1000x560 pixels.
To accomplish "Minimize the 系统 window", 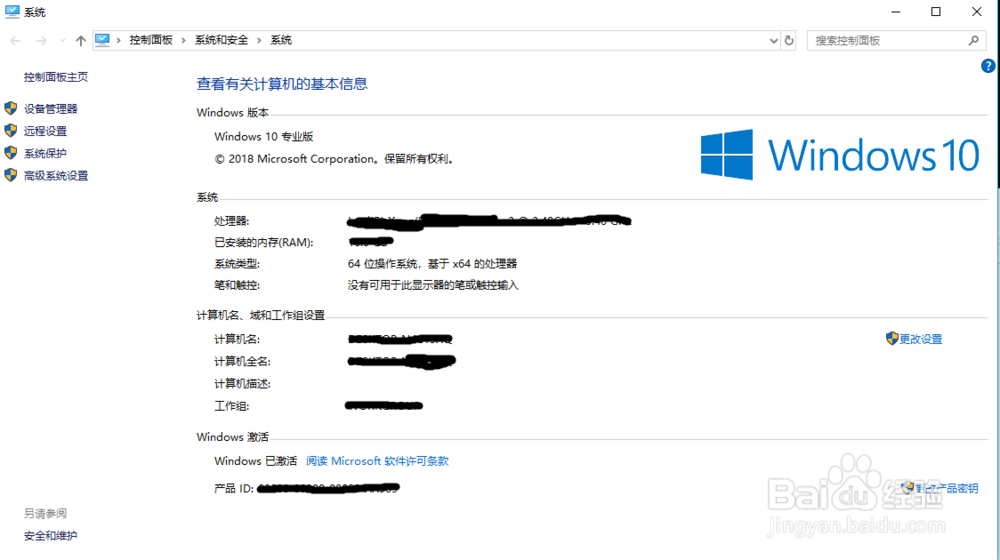I will (895, 12).
